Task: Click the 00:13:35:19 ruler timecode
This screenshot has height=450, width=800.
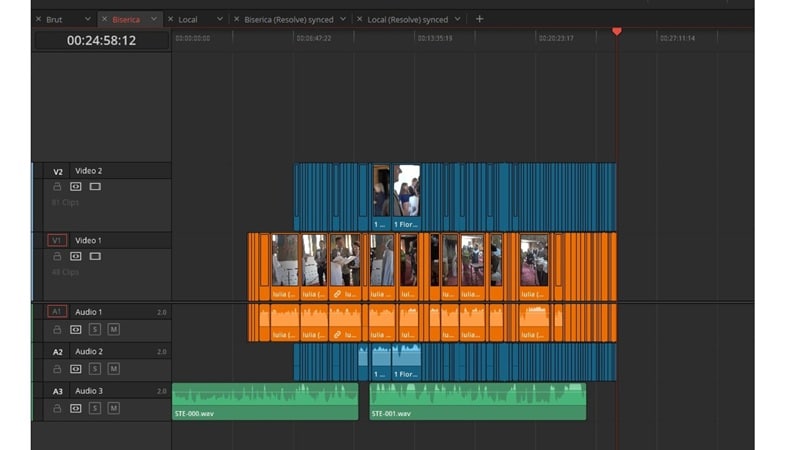Action: [x=435, y=38]
